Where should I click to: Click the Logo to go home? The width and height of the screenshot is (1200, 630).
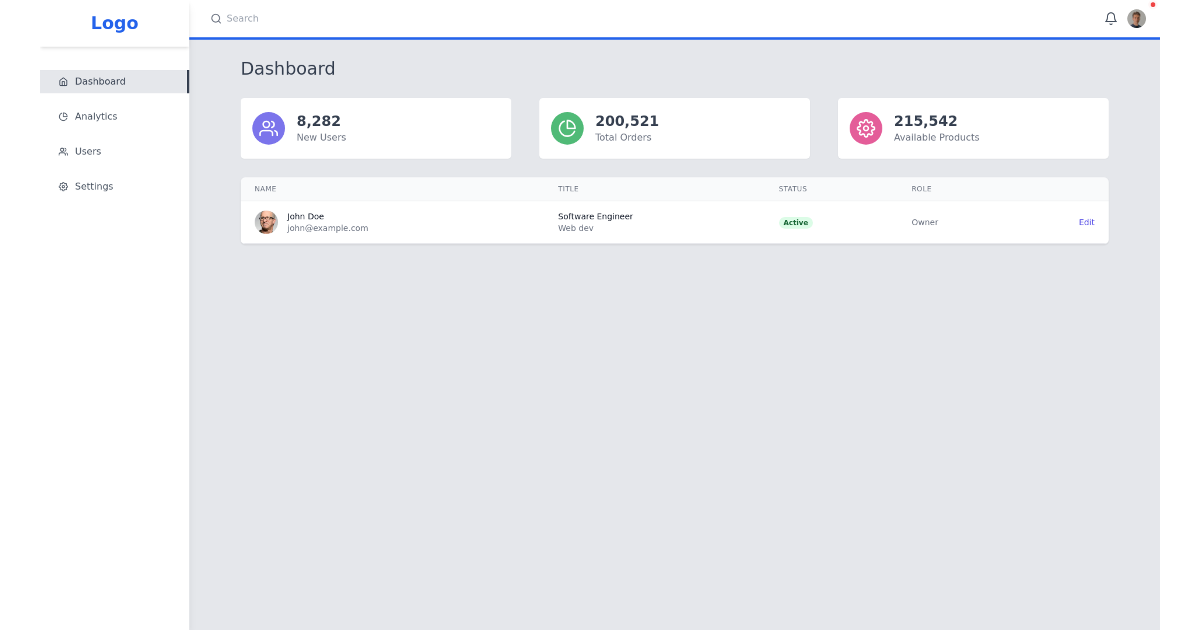(x=114, y=22)
